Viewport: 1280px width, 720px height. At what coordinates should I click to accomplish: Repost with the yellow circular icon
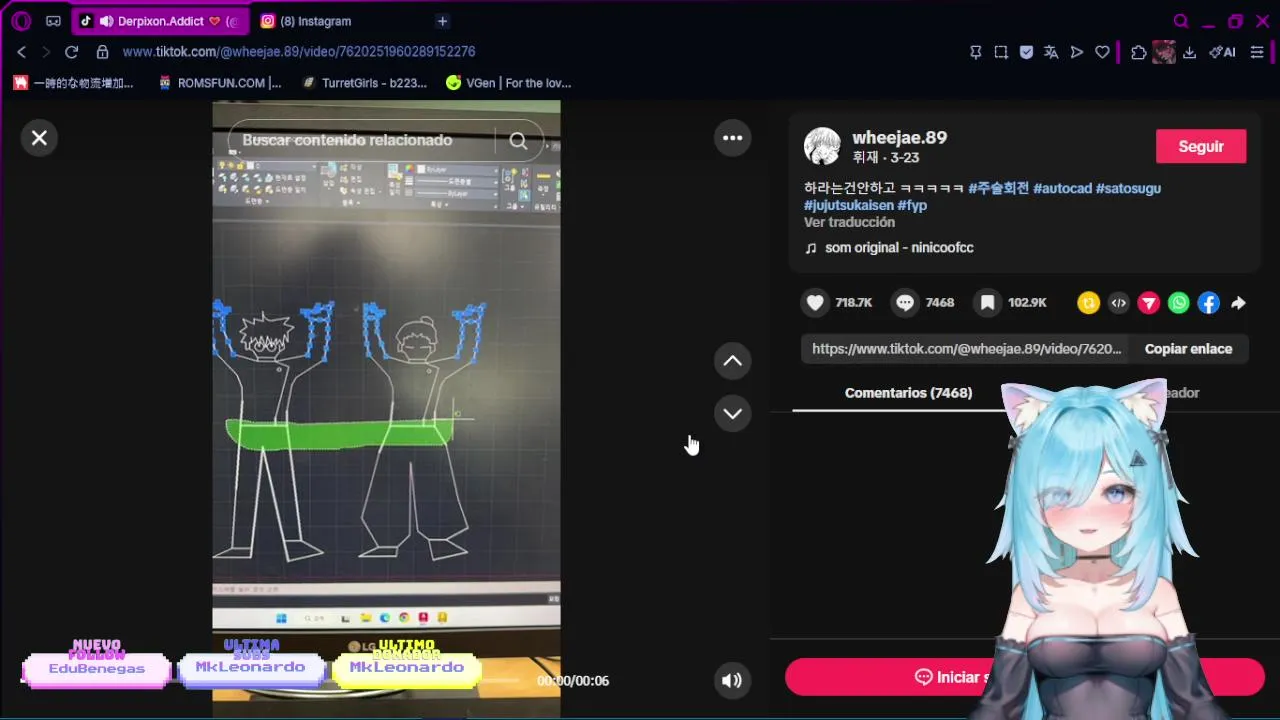[x=1088, y=303]
